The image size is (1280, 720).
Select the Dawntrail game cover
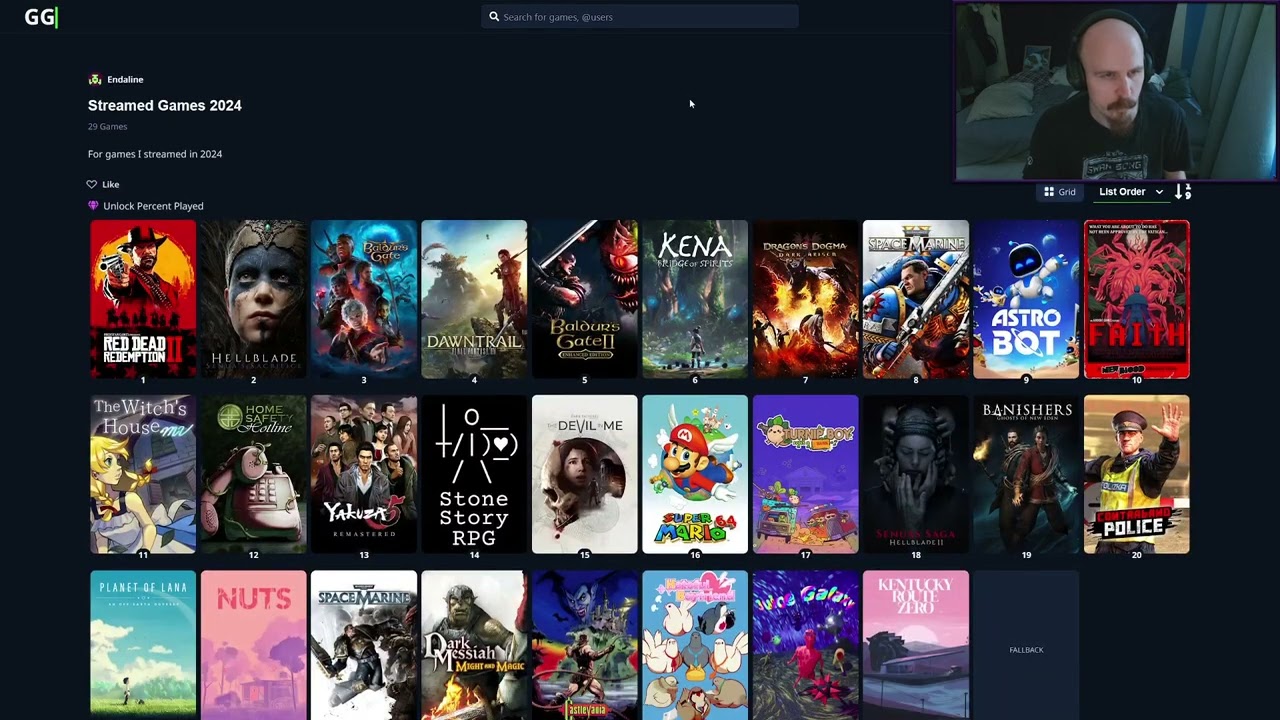pyautogui.click(x=474, y=299)
